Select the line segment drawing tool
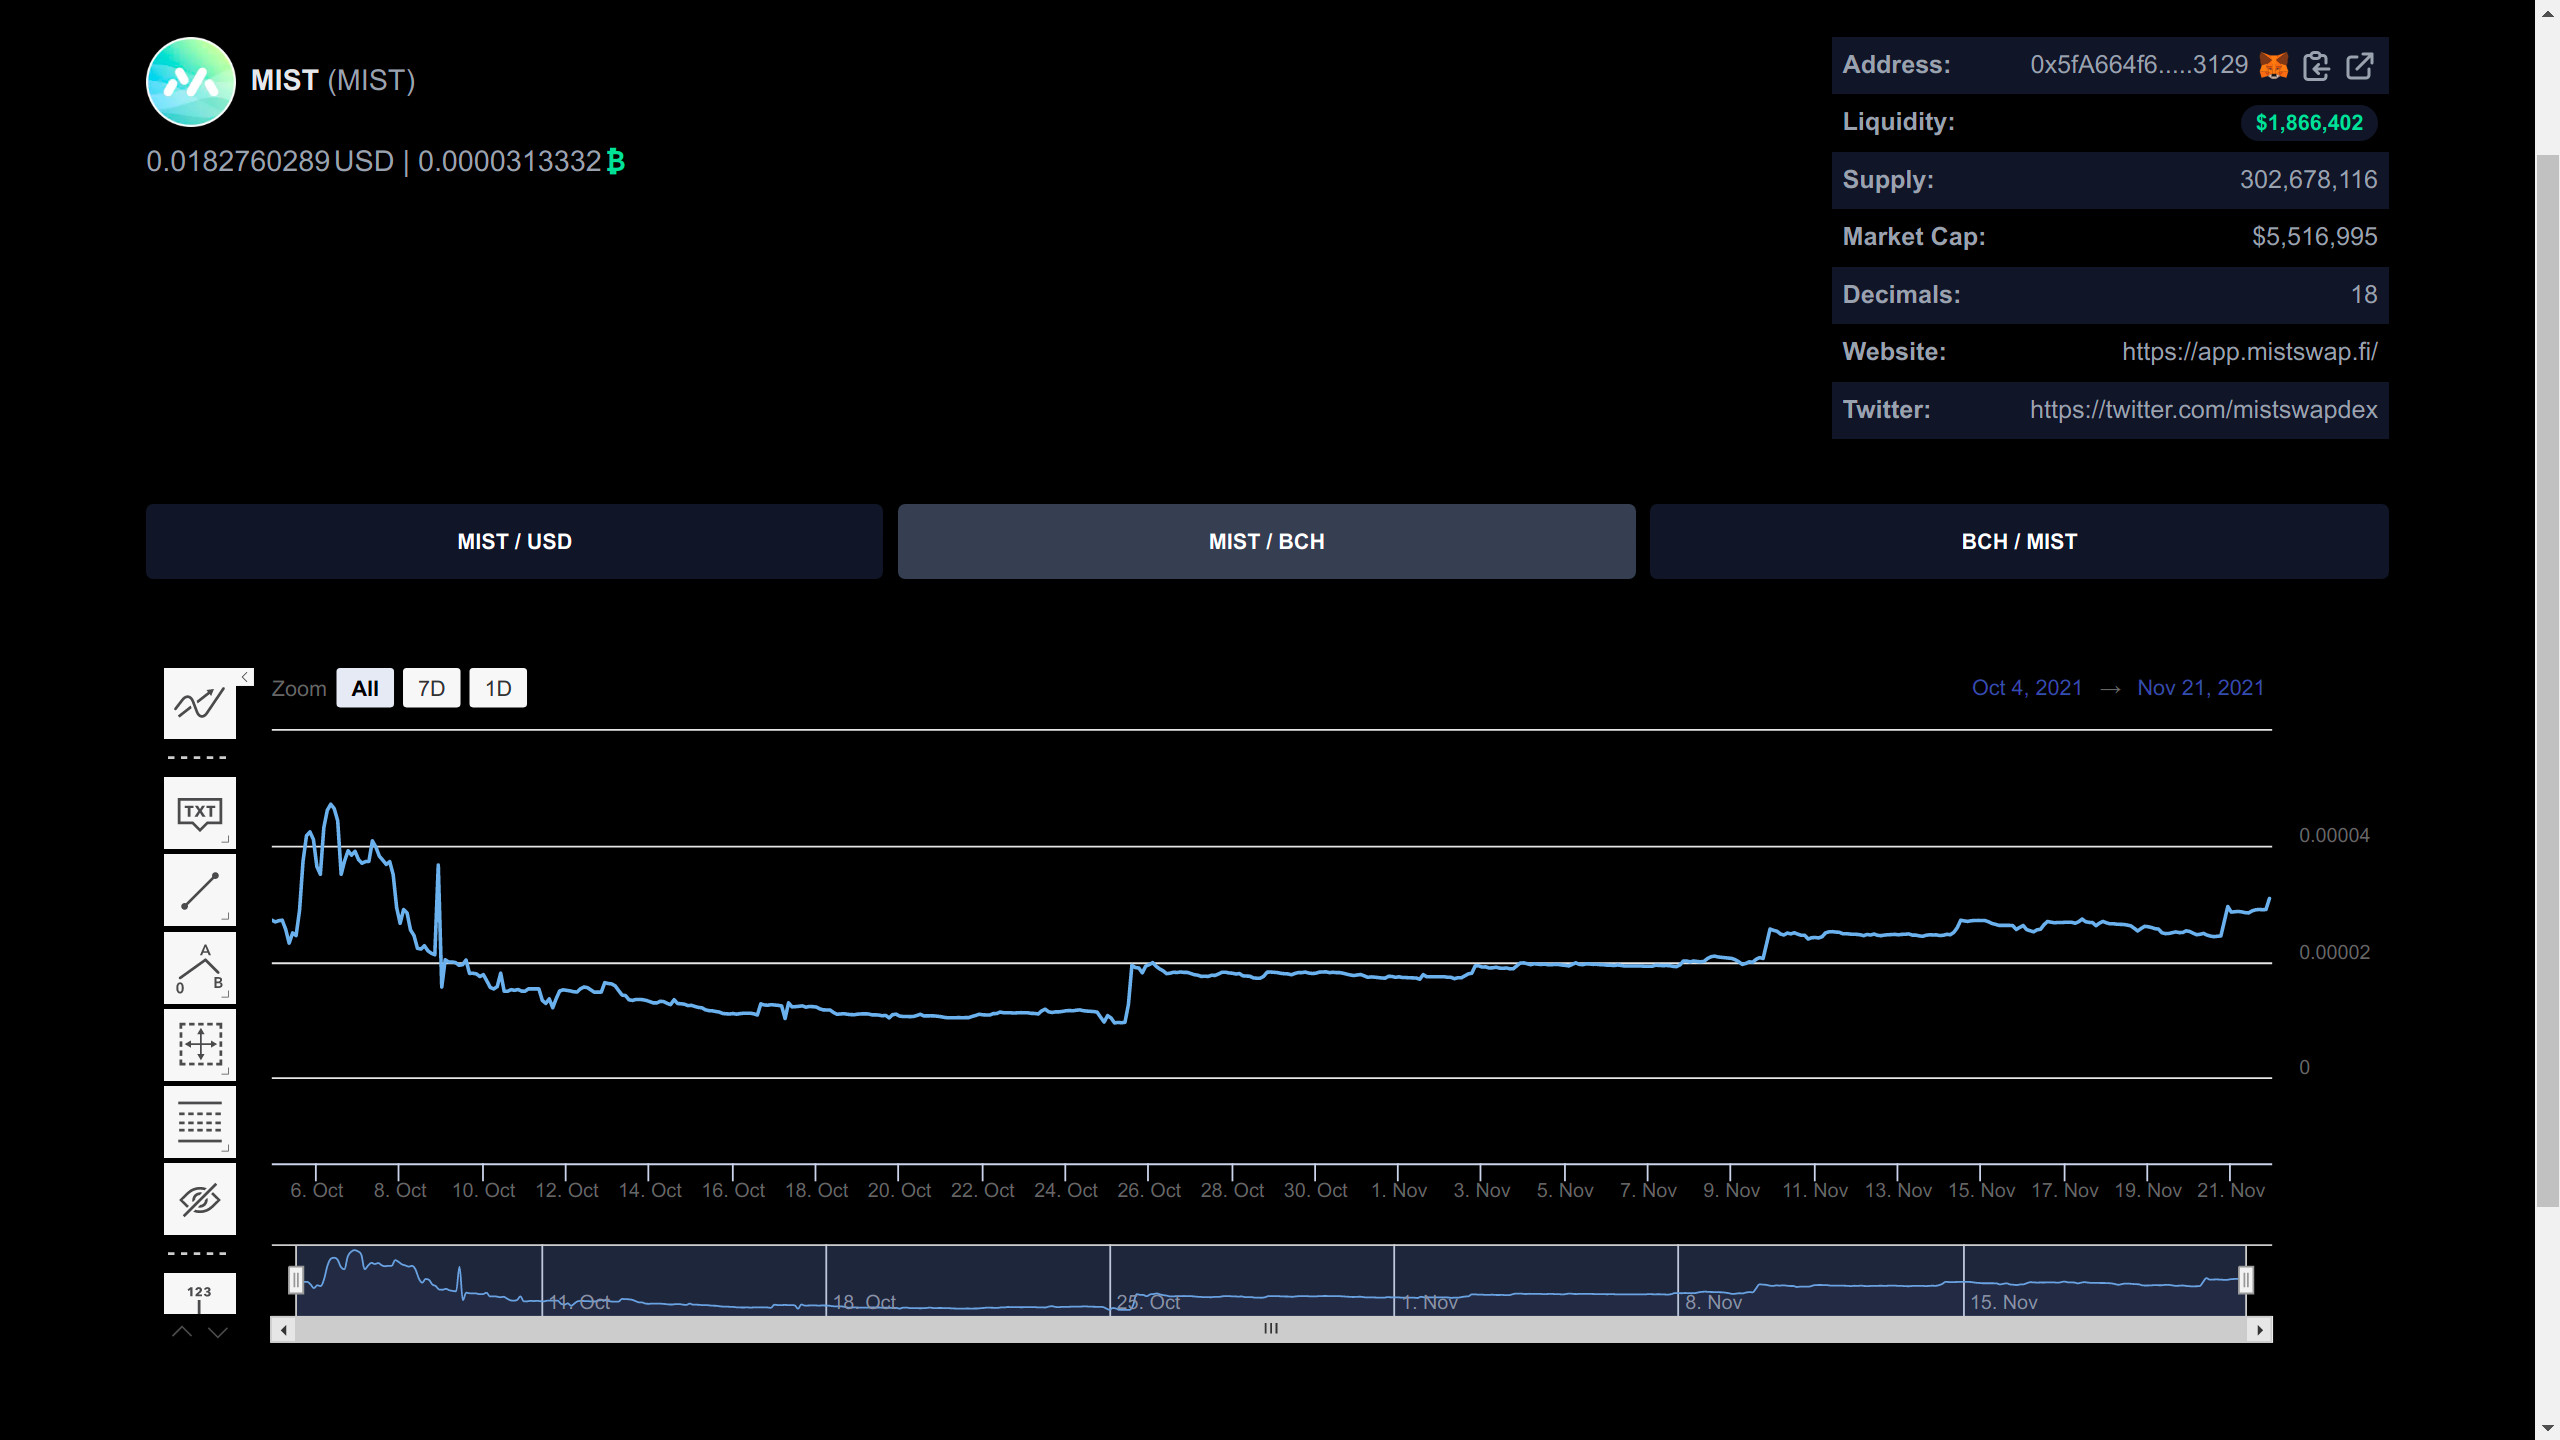Viewport: 2560px width, 1440px height. (200, 890)
